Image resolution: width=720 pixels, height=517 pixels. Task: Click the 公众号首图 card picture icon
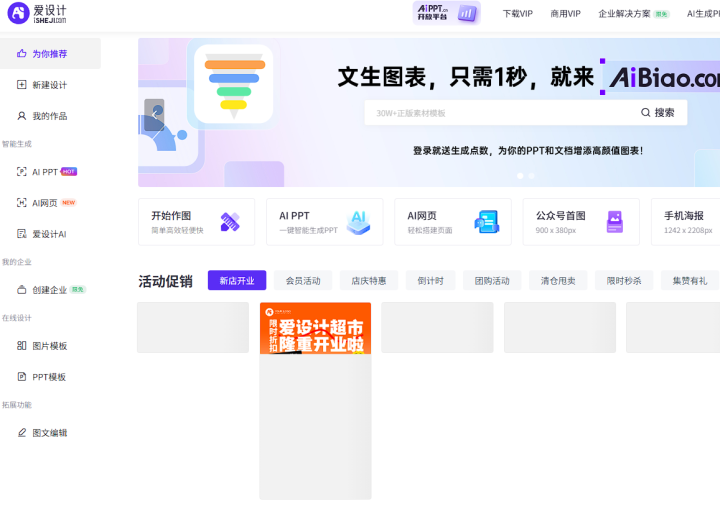tap(615, 222)
